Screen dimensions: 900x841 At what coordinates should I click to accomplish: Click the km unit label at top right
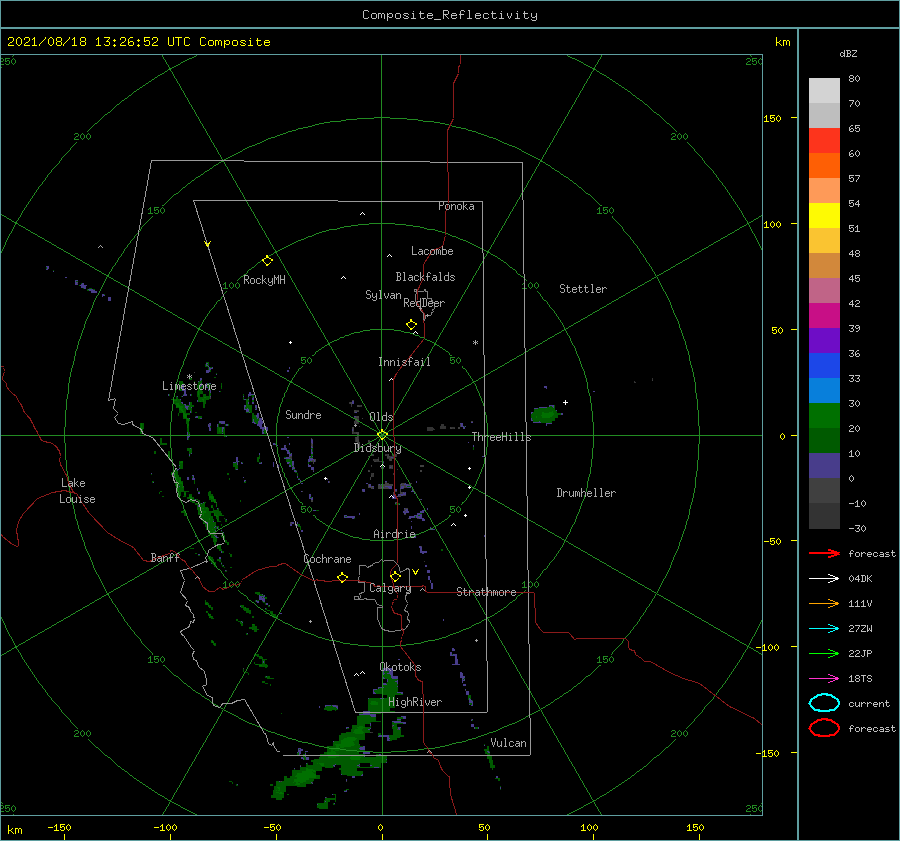[x=783, y=42]
